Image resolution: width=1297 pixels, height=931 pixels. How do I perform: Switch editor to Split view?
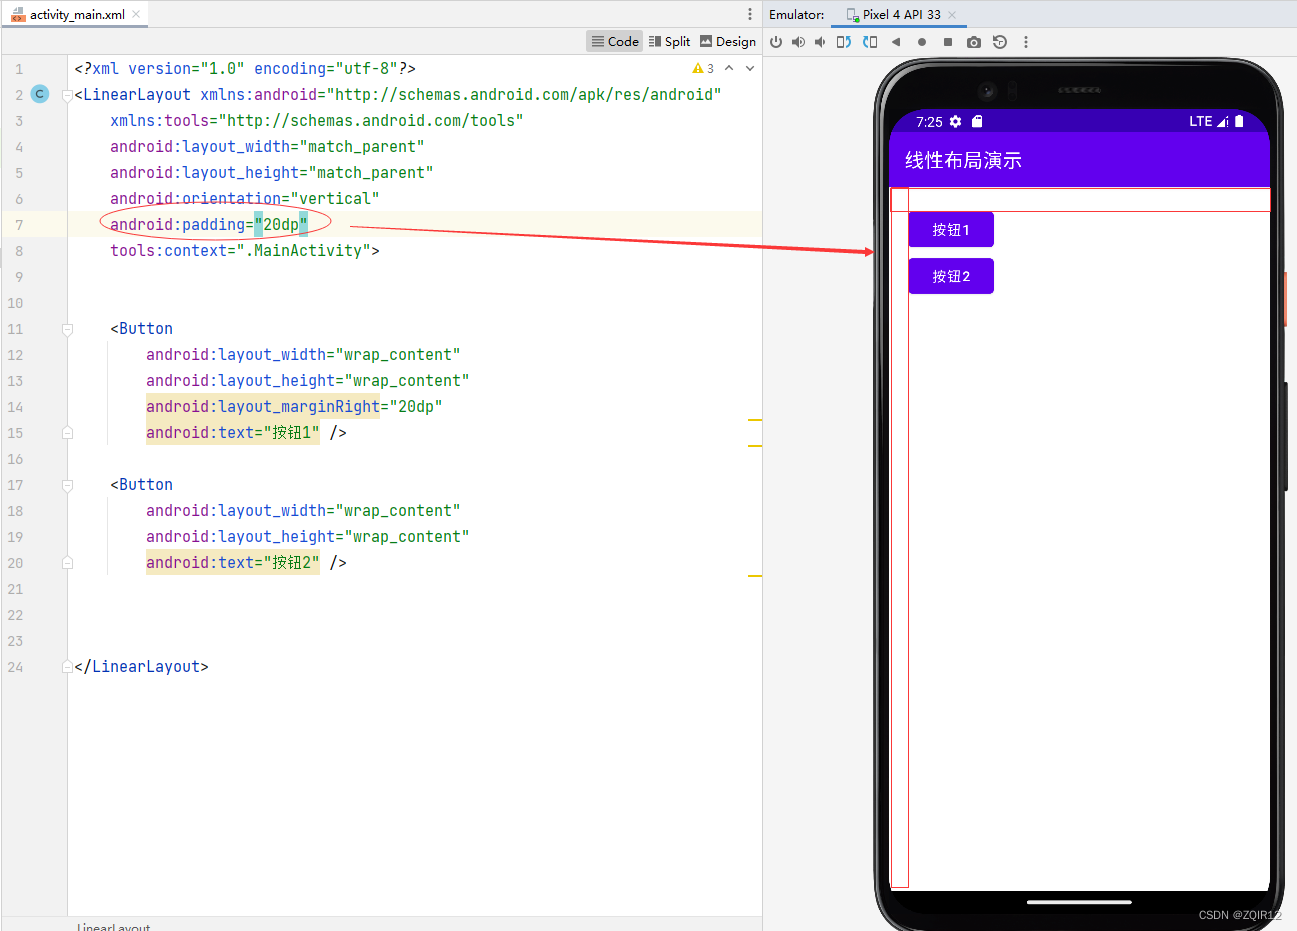coord(670,41)
